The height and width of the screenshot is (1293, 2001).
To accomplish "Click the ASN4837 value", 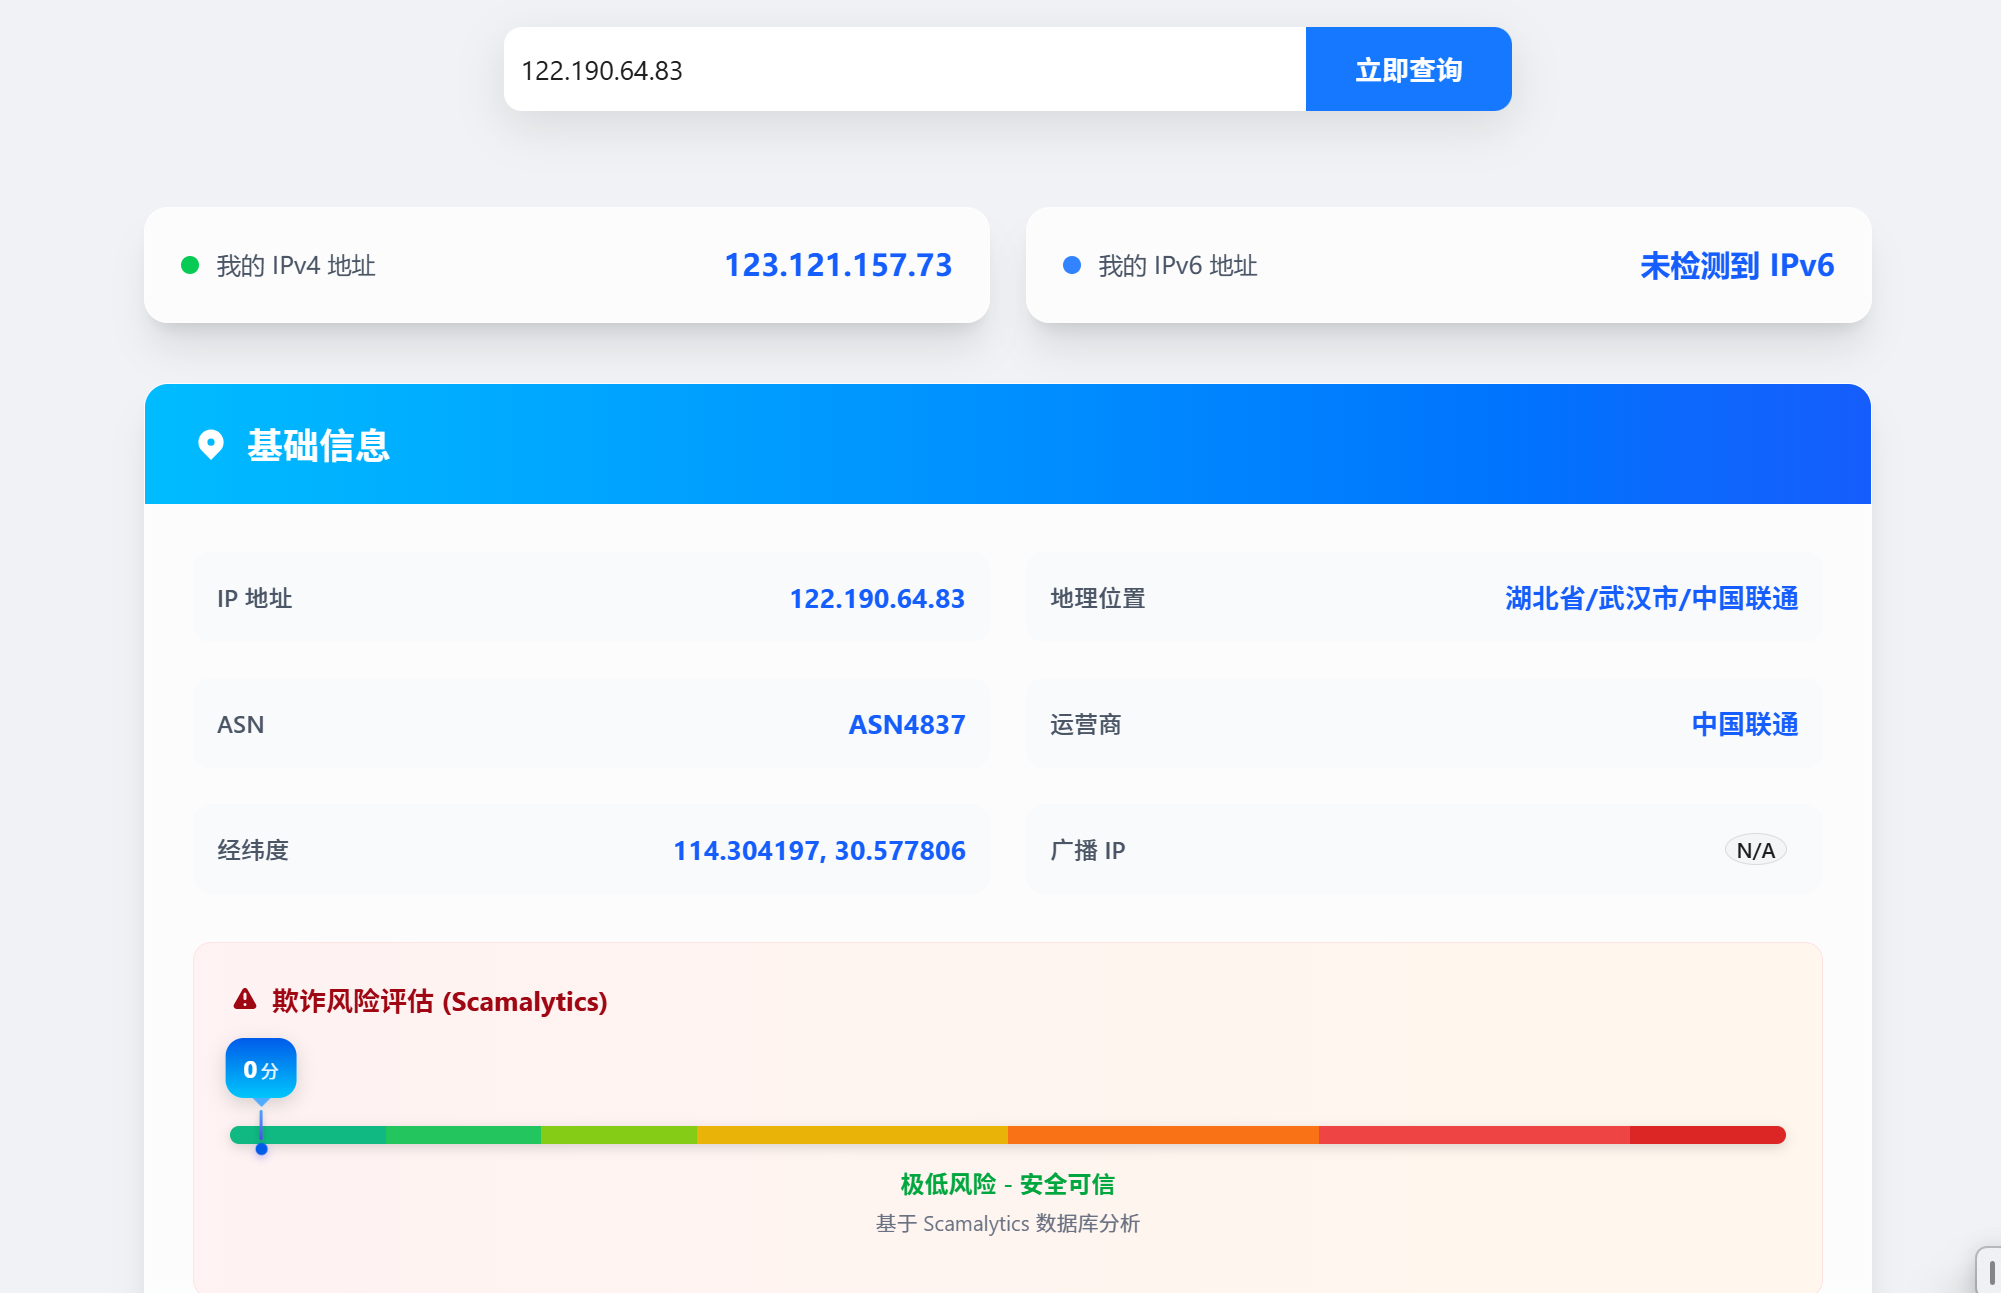I will [x=906, y=724].
